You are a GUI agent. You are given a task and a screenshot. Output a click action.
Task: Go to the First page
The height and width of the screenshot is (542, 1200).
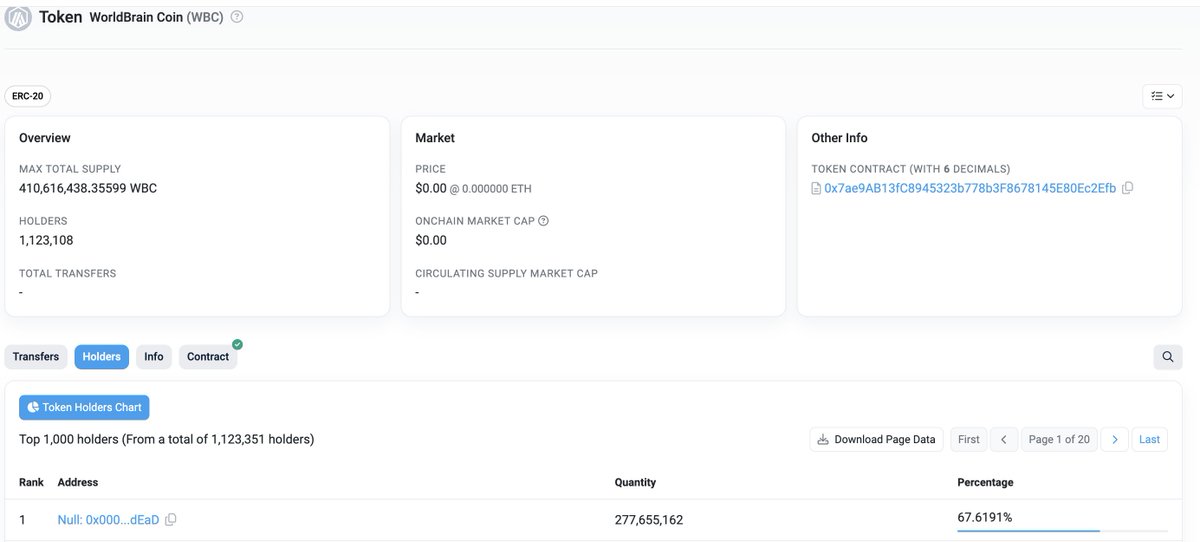[969, 439]
